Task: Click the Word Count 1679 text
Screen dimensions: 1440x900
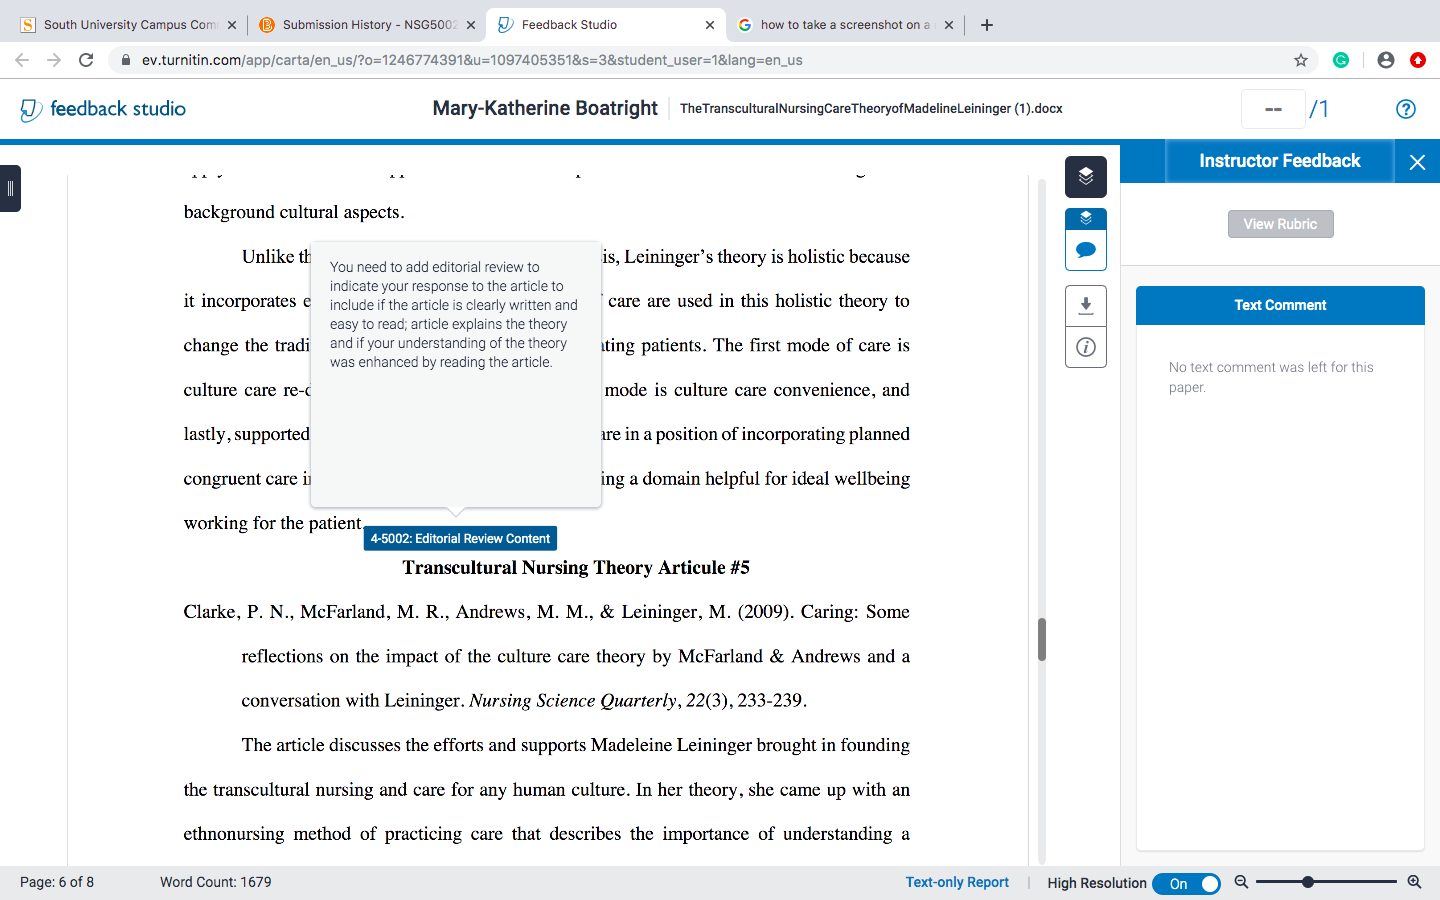Action: click(216, 882)
